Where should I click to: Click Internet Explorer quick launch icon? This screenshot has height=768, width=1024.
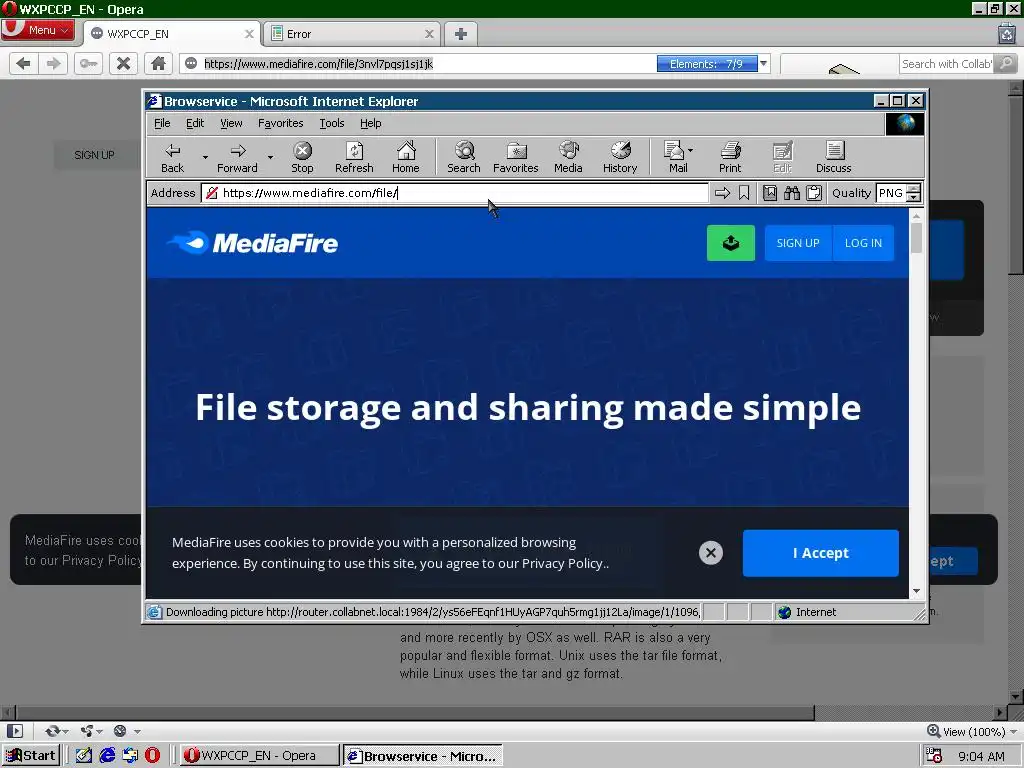coord(107,756)
